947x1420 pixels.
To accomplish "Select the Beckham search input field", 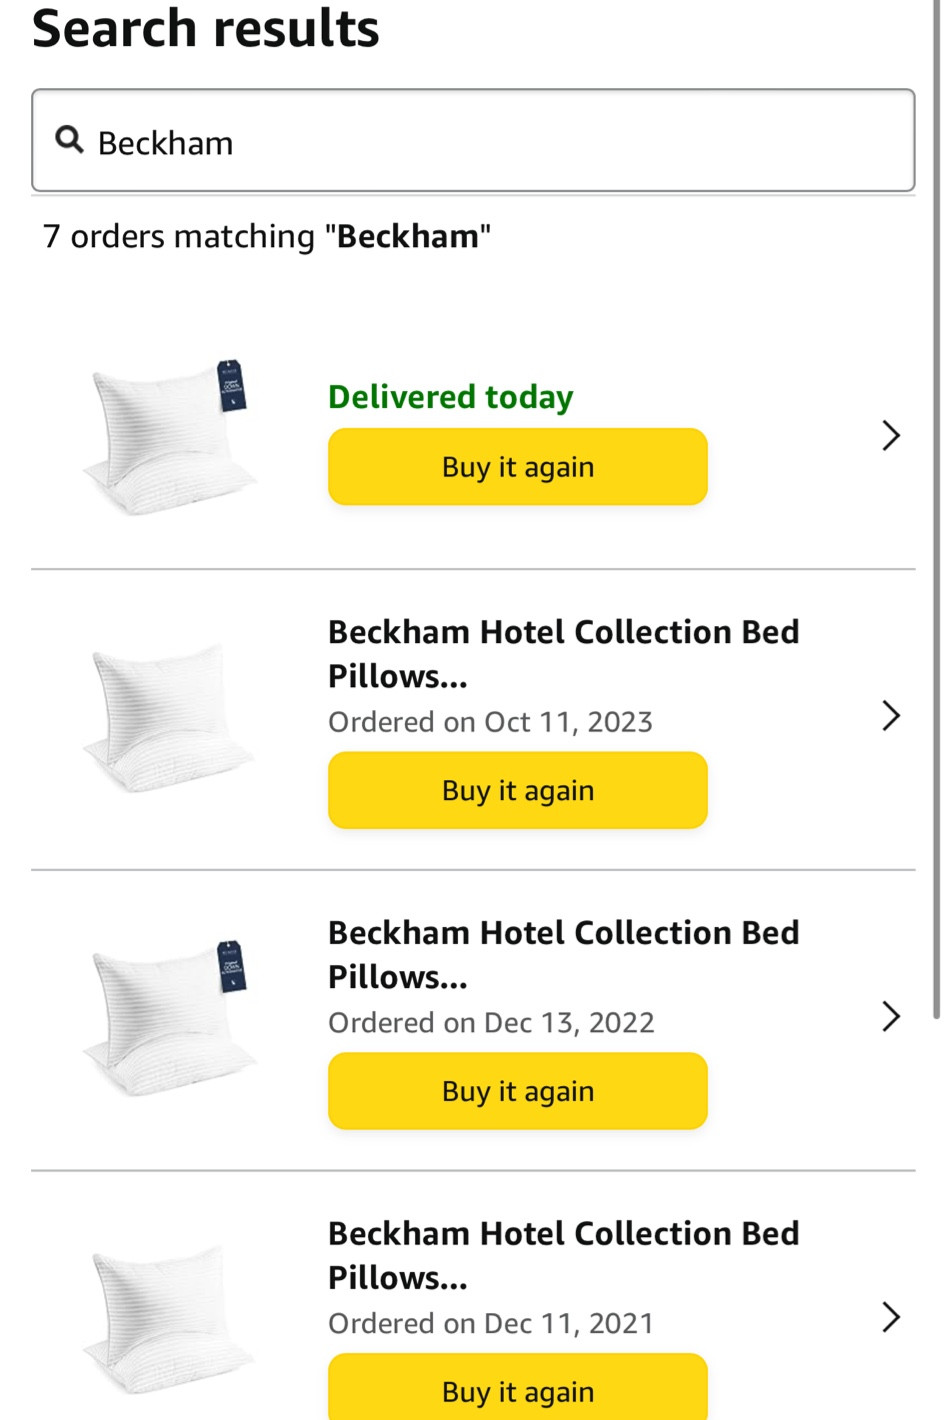I will click(x=473, y=140).
